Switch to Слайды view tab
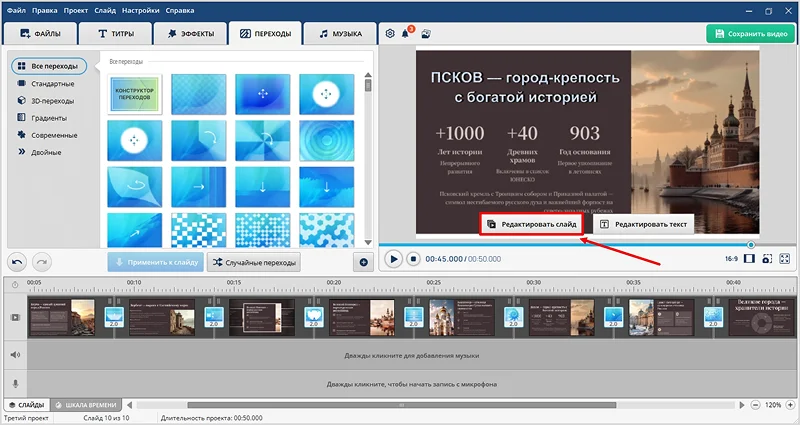Viewport: 800px width, 425px height. tap(27, 405)
